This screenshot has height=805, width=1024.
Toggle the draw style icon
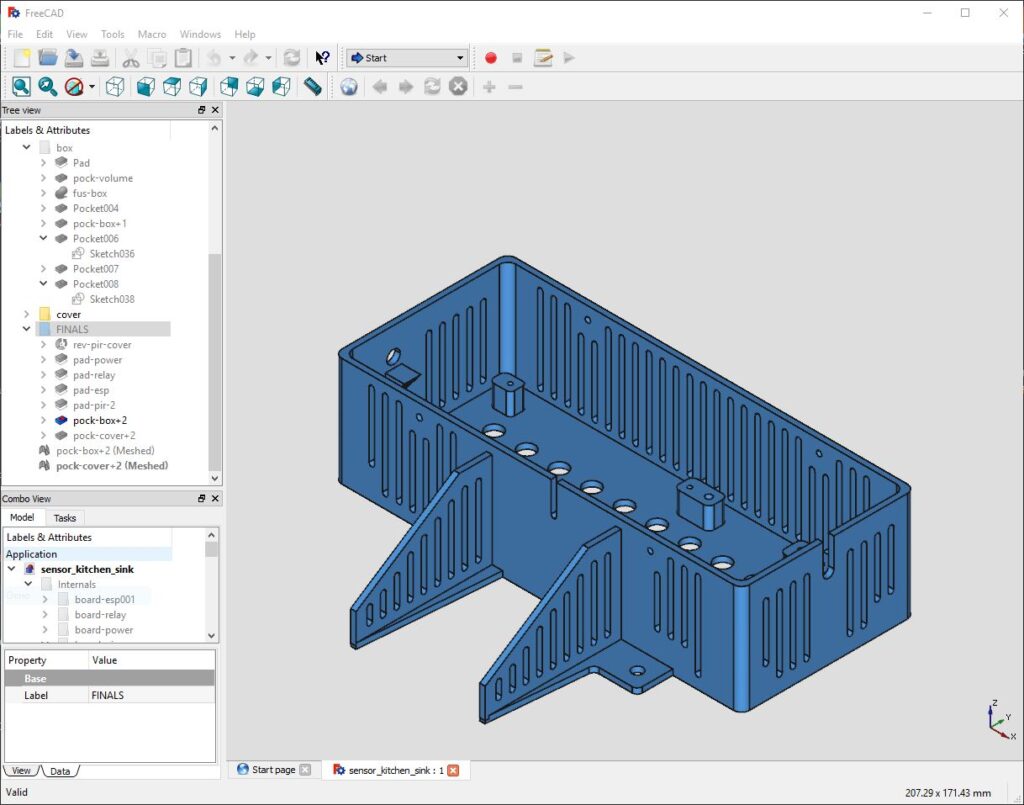point(74,86)
